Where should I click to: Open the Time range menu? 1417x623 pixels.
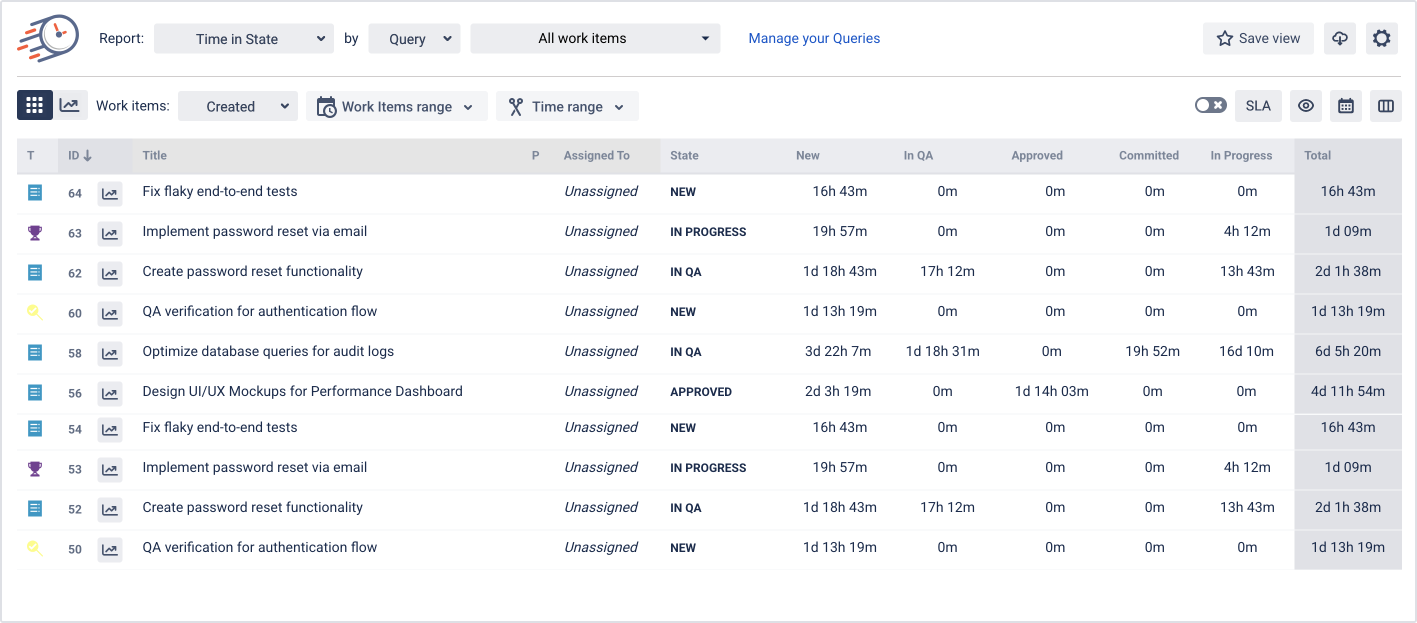click(x=567, y=107)
